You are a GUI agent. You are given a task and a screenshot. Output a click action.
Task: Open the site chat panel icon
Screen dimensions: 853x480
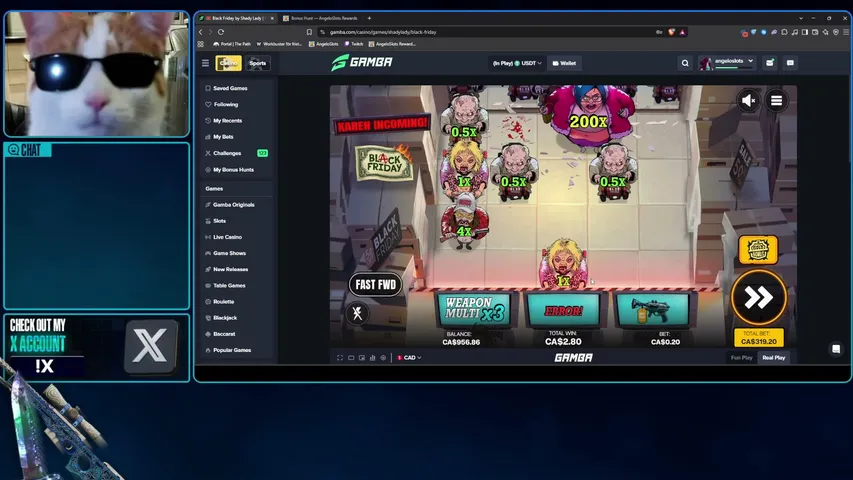point(790,63)
